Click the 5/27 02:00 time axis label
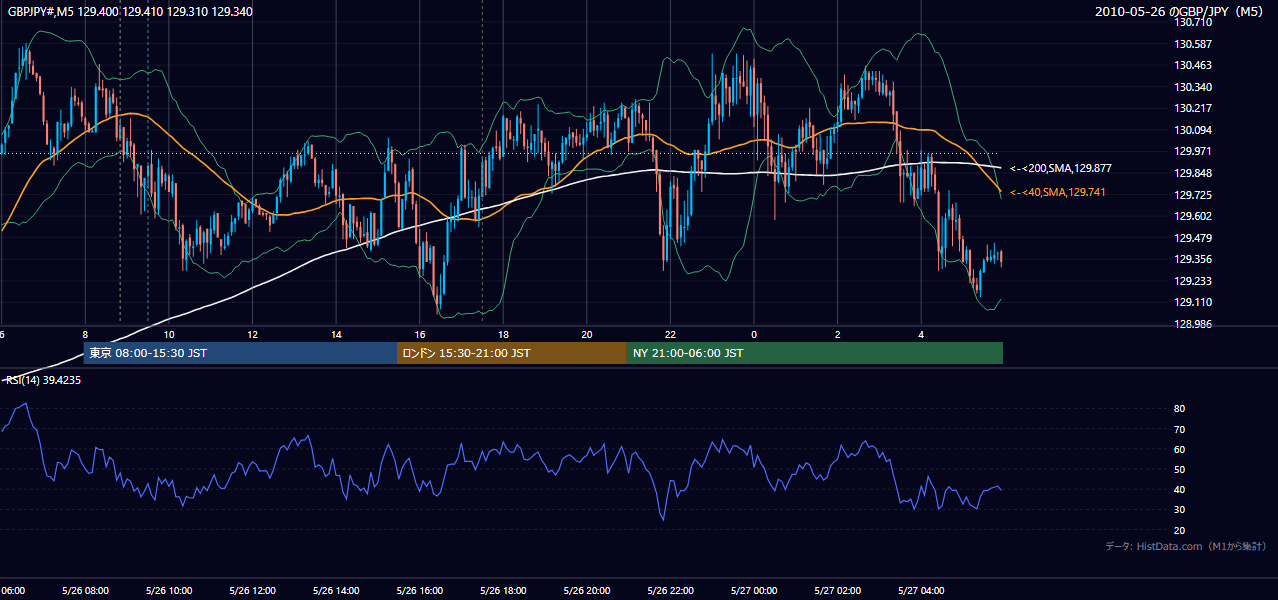1278x600 pixels. pos(838,591)
